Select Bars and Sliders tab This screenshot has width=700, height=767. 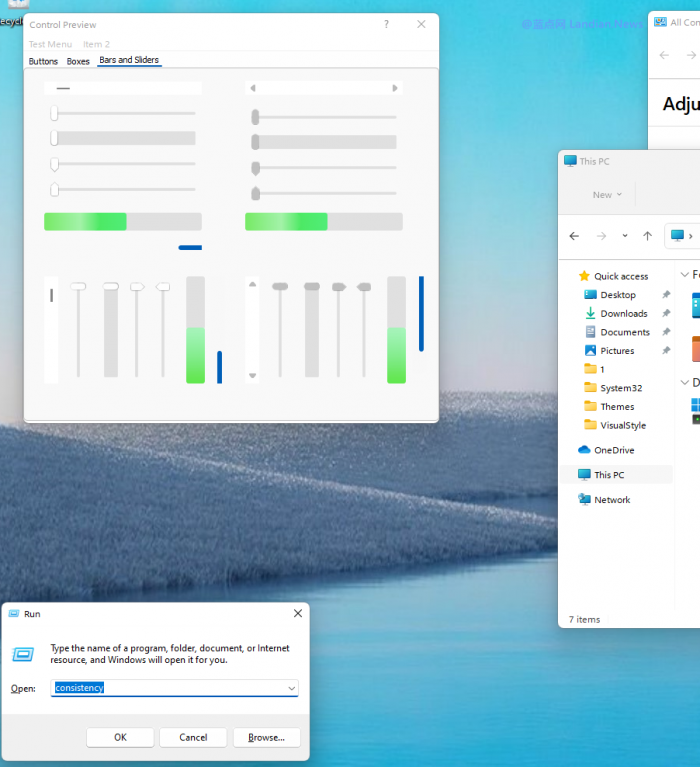click(129, 60)
